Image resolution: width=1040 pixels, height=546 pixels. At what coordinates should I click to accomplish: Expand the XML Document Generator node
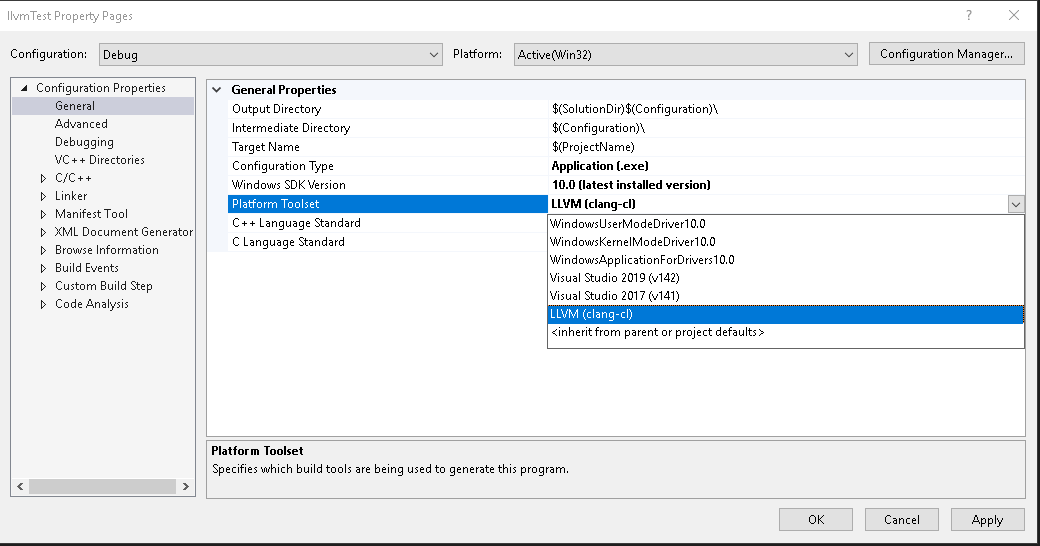point(43,232)
